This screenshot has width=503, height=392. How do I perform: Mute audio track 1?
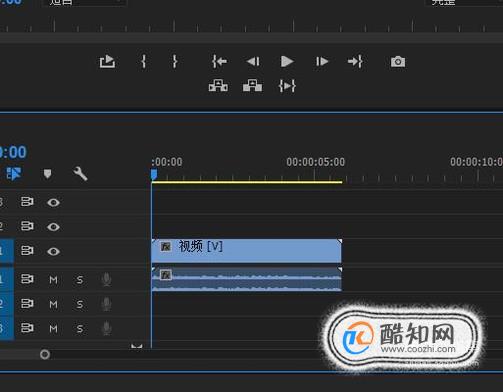click(x=53, y=280)
